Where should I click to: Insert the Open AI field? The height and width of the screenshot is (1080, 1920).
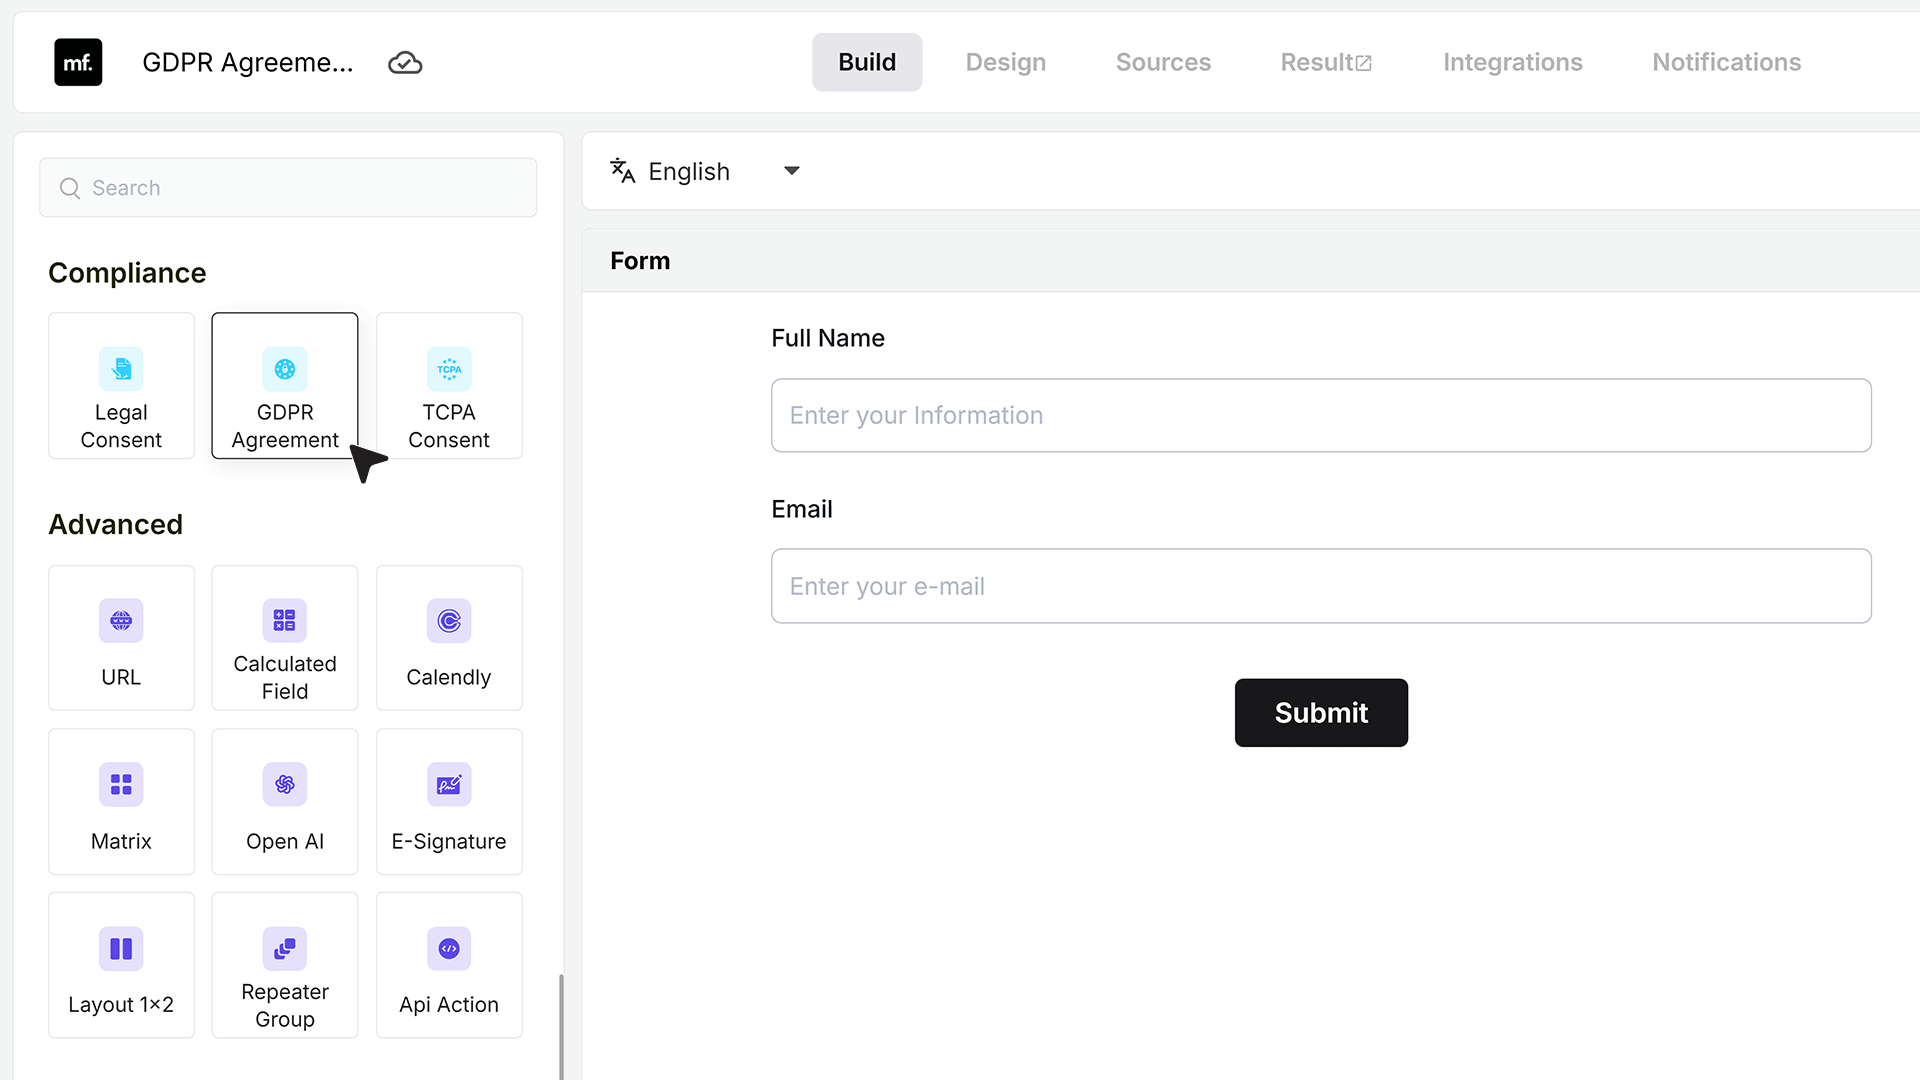[285, 802]
